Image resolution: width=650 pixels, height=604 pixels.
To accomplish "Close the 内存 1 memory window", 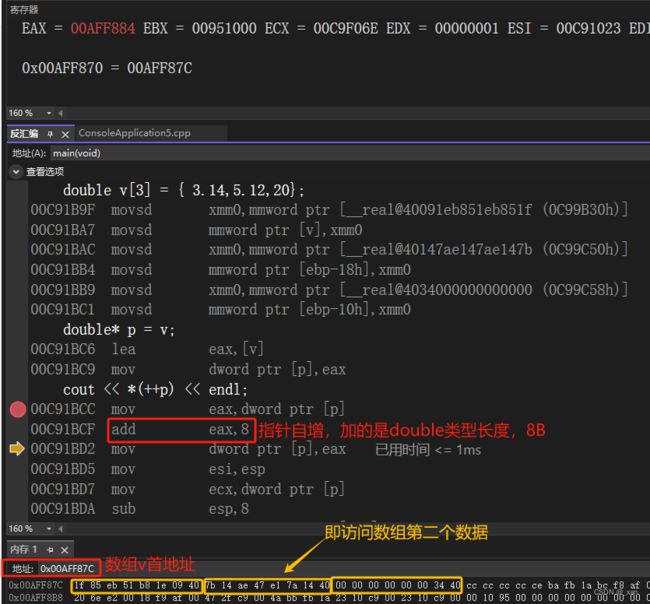I will pos(64,550).
